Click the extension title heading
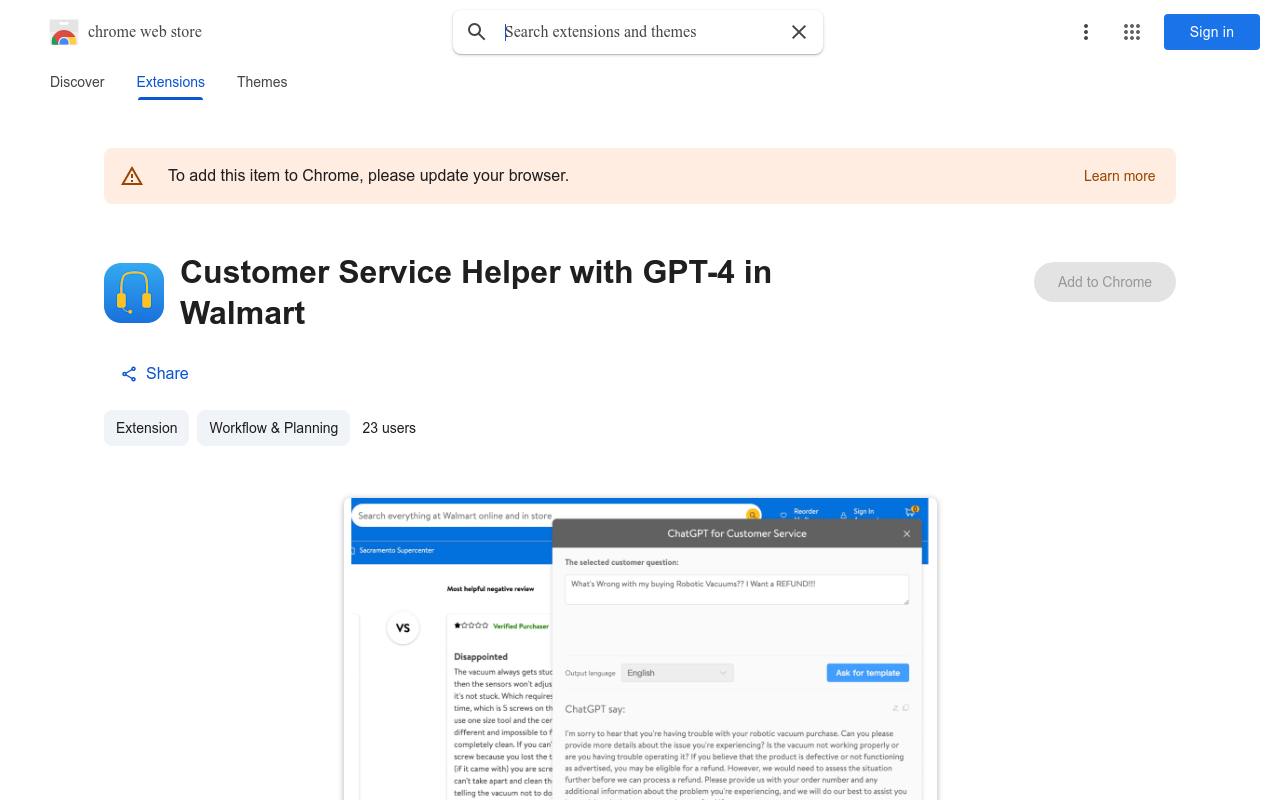This screenshot has width=1280, height=800. coord(476,292)
